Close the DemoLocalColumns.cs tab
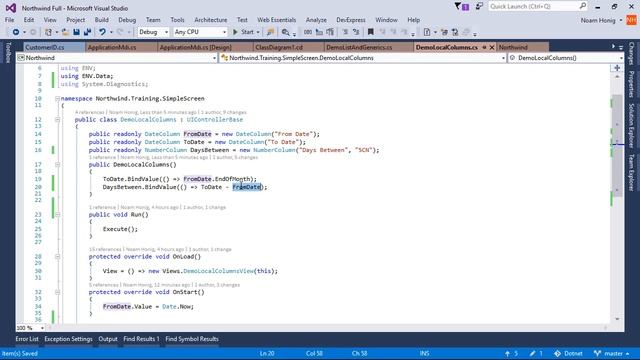 492,47
